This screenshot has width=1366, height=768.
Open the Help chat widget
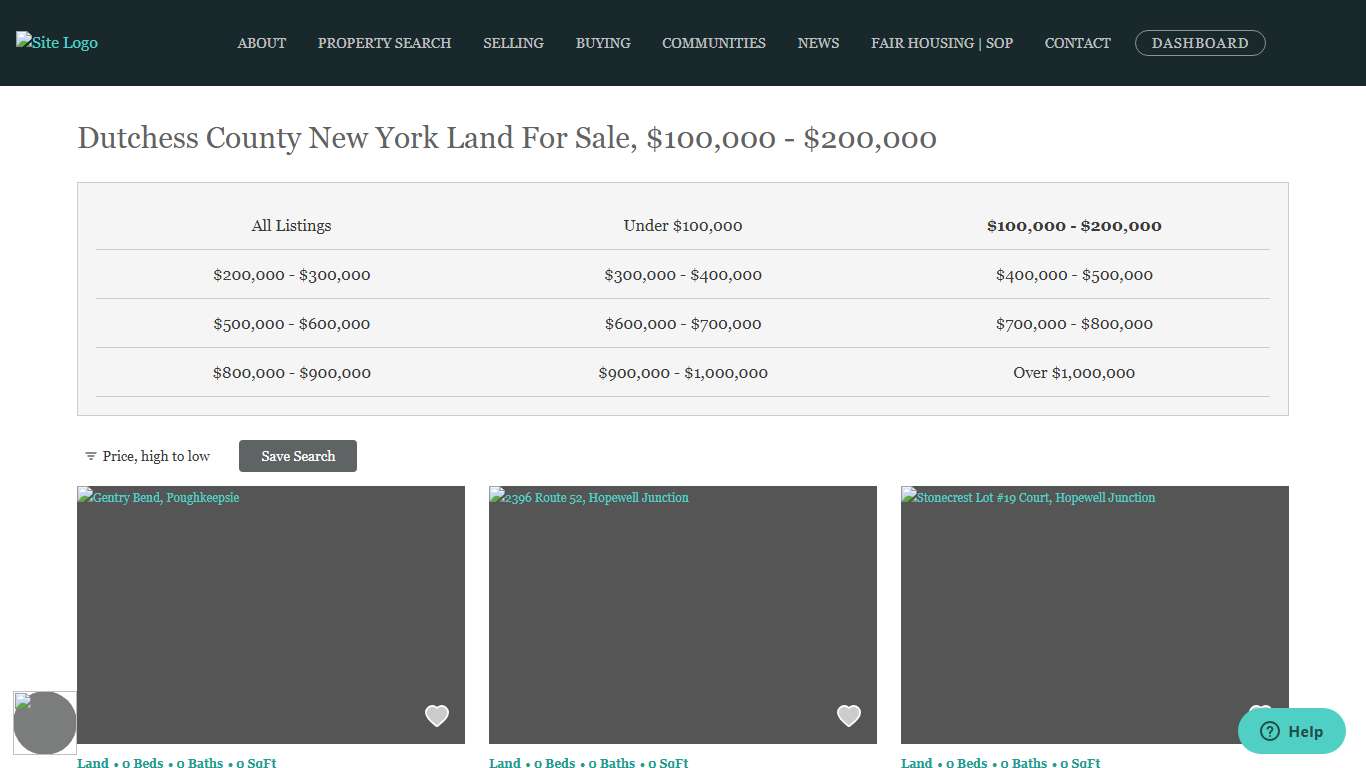click(x=1291, y=731)
